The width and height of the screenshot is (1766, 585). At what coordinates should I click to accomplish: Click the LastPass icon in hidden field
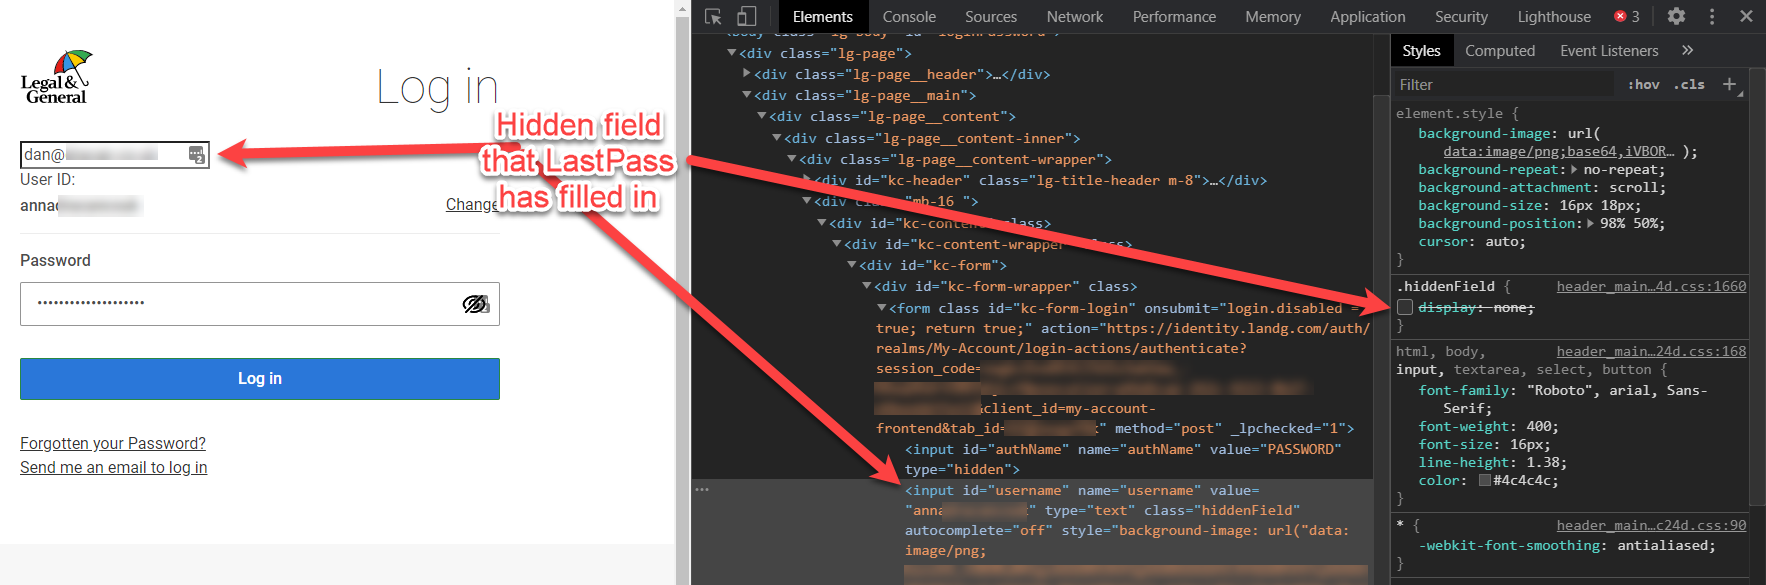[x=197, y=155]
